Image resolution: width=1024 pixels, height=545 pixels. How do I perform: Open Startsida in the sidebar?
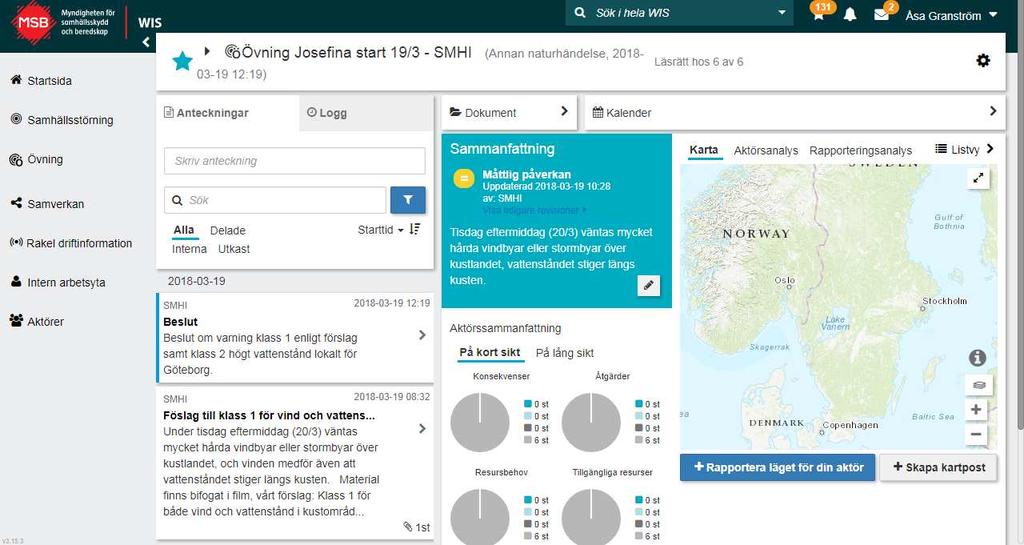click(41, 80)
